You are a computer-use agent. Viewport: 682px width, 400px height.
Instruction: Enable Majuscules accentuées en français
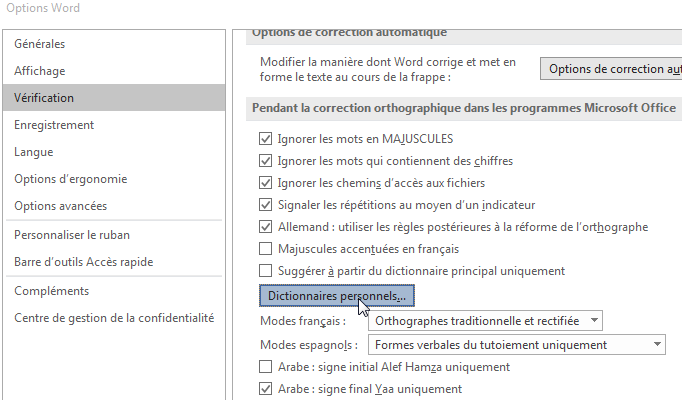point(265,249)
